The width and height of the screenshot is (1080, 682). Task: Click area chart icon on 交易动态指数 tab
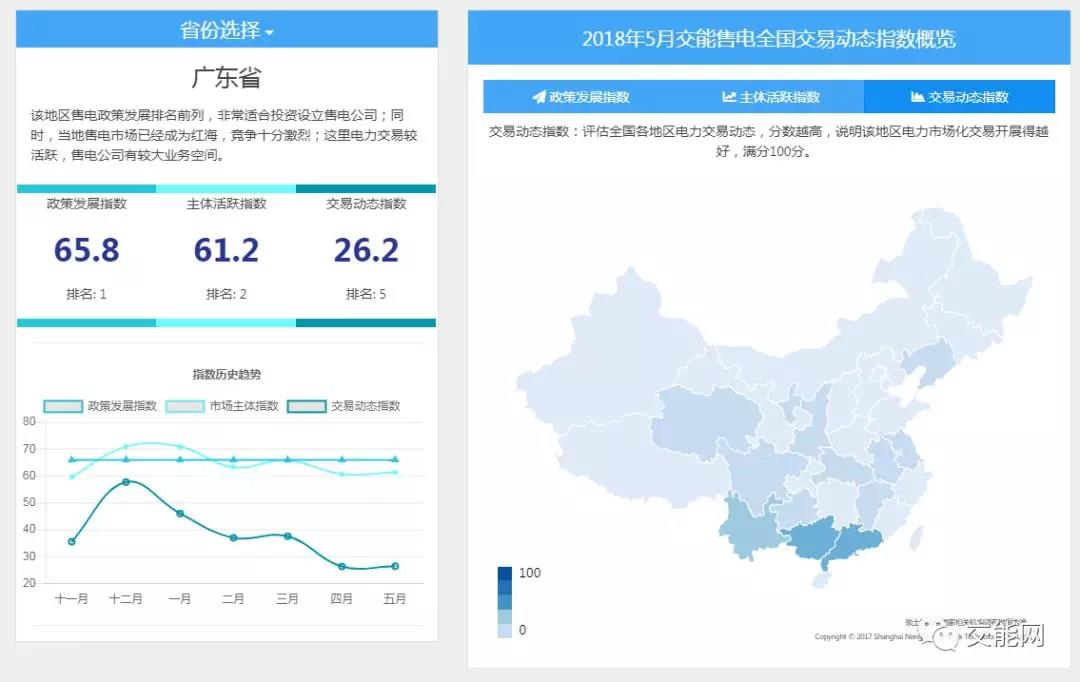click(917, 97)
